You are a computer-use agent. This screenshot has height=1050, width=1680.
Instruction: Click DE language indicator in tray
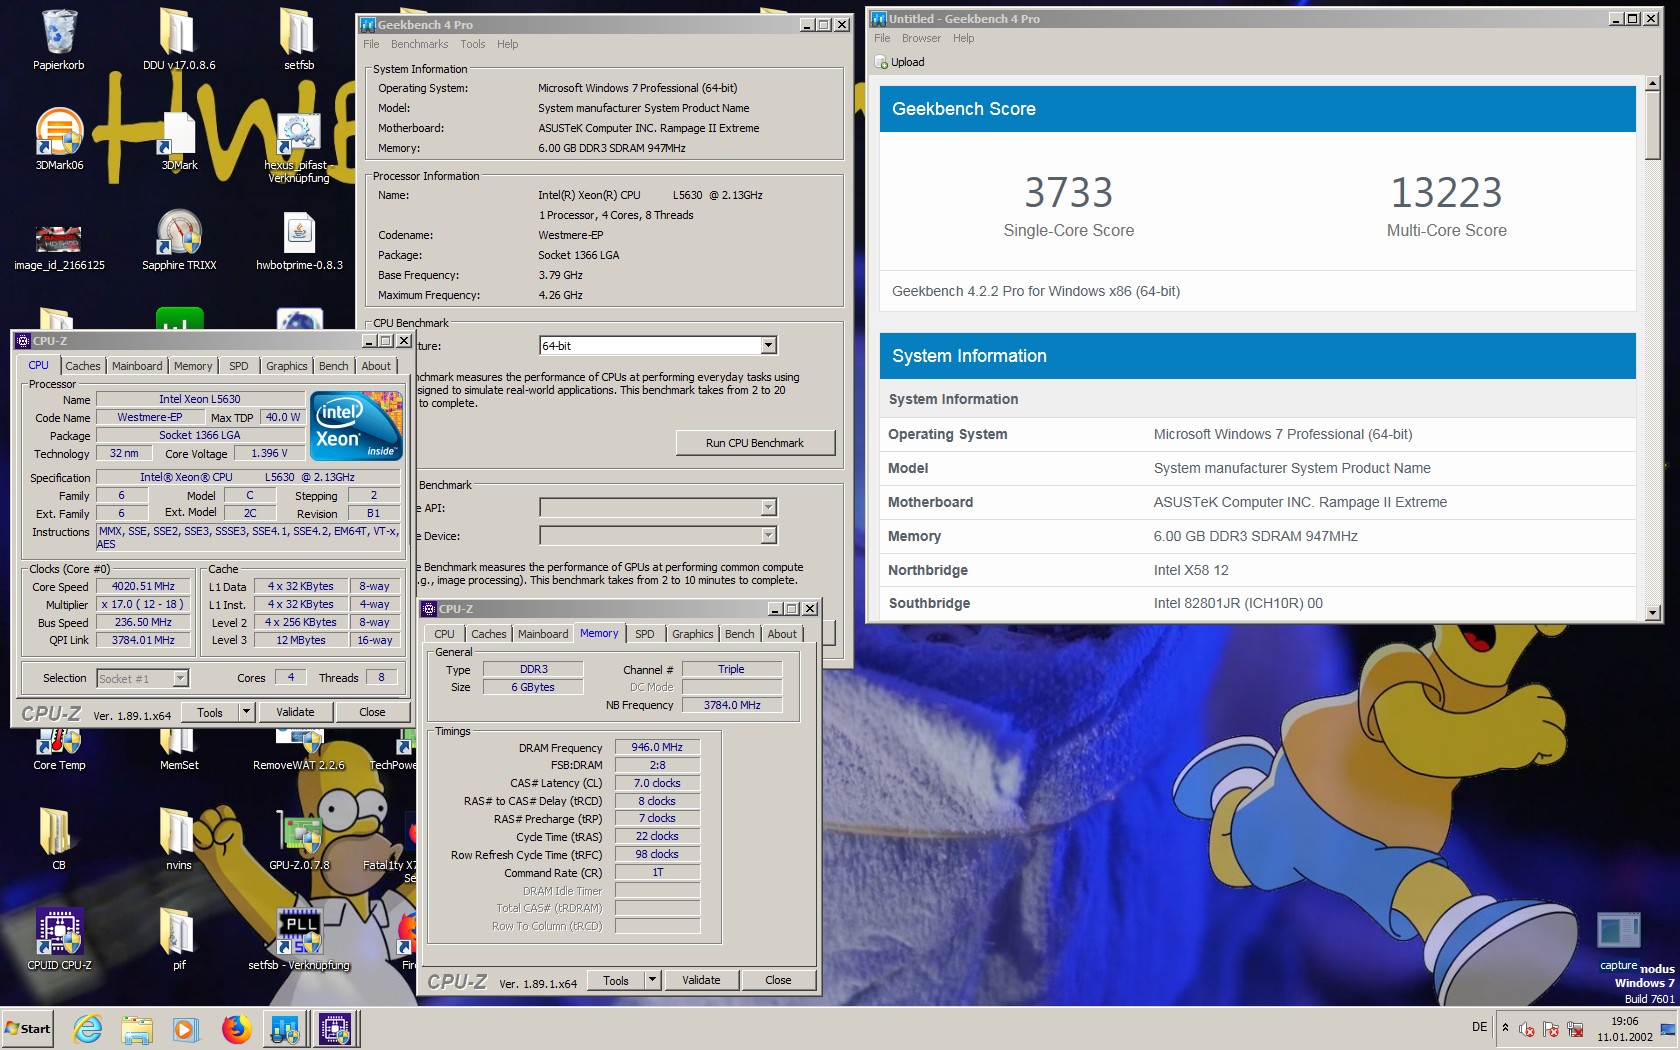1480,1027
